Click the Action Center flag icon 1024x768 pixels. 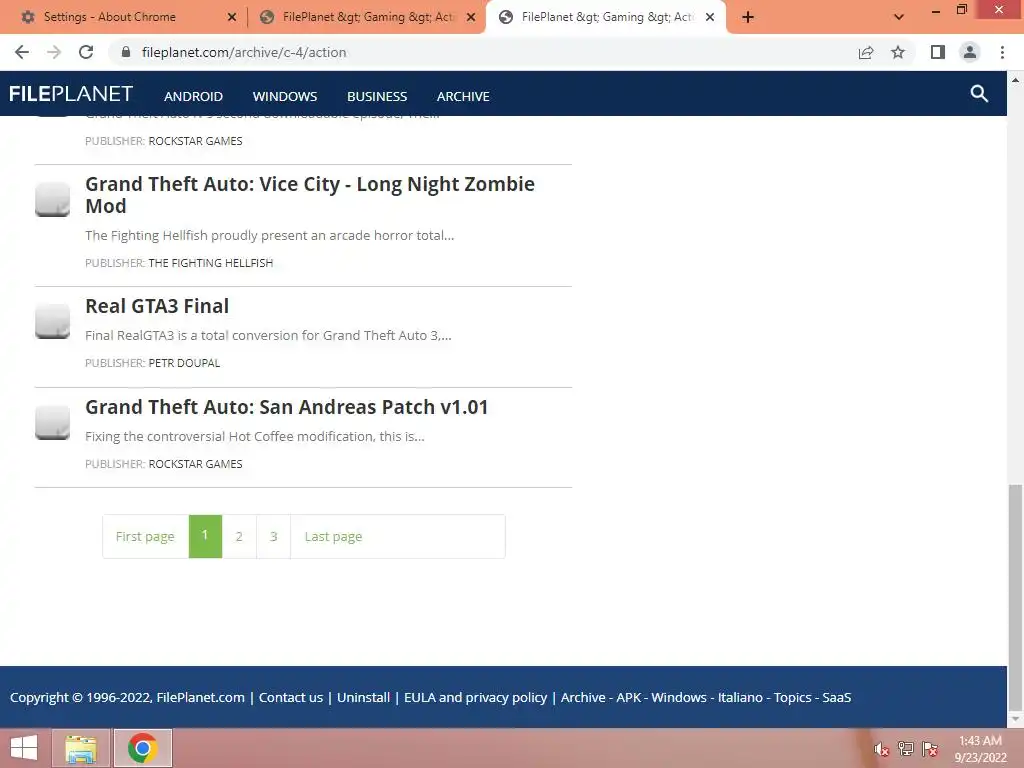click(930, 749)
